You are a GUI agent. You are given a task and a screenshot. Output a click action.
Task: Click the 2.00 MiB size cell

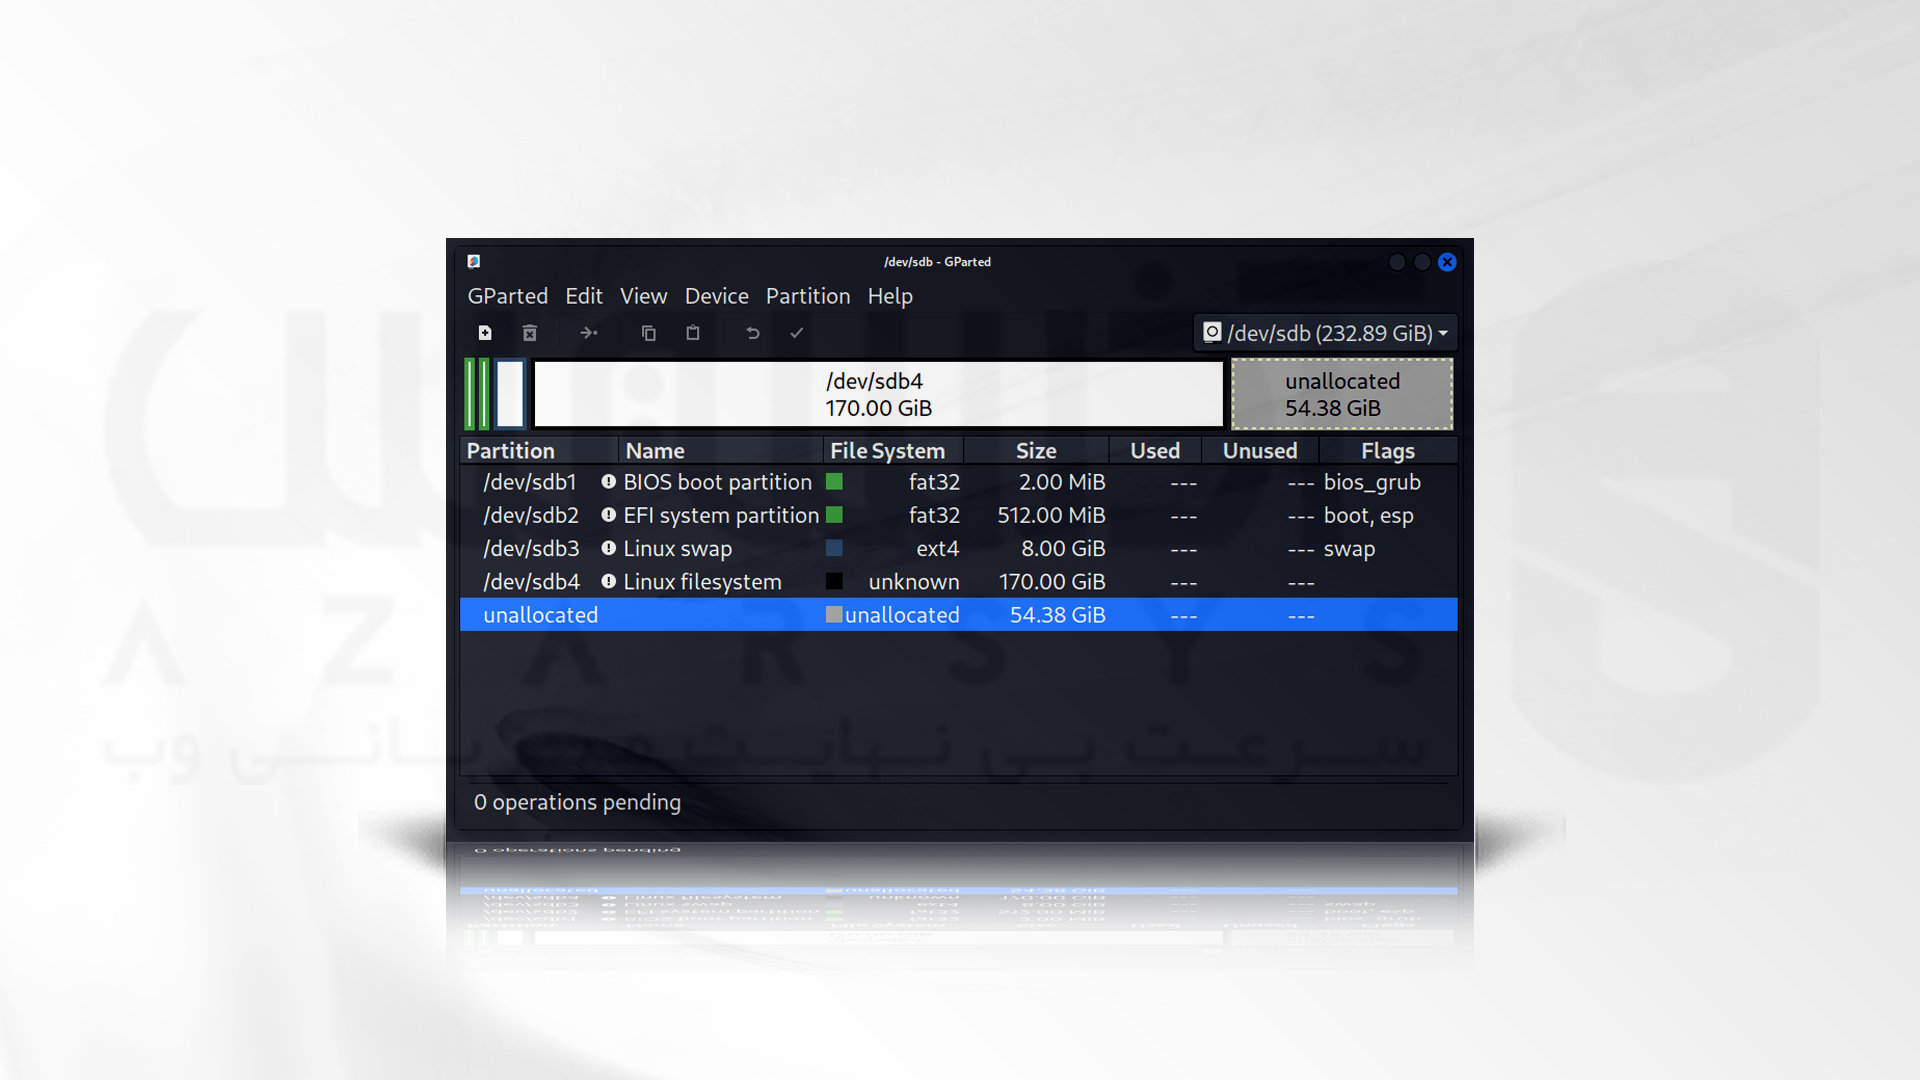coord(1062,482)
